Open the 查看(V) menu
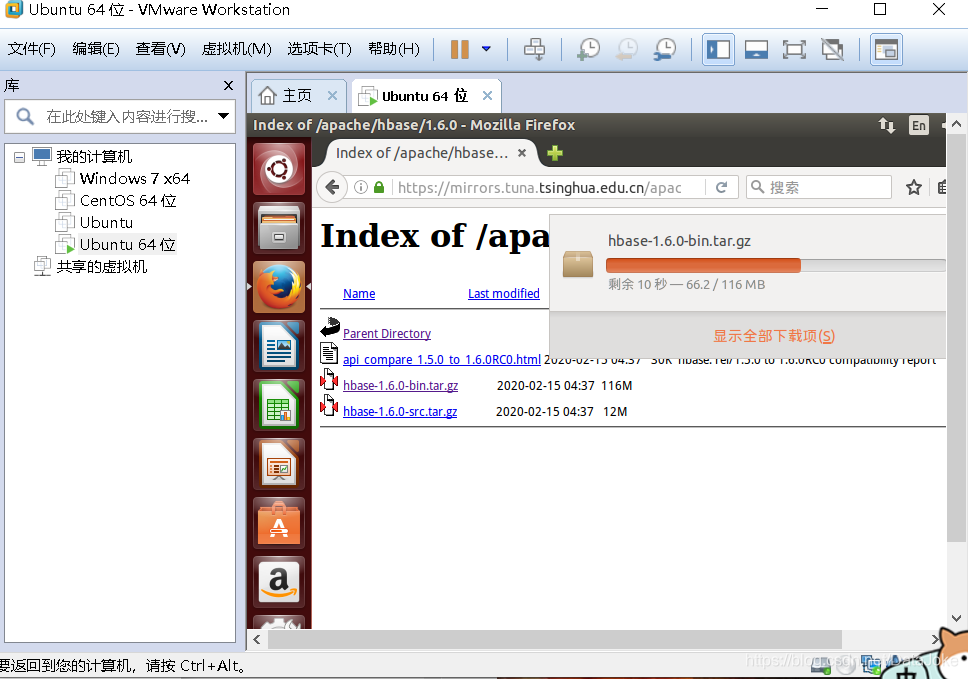Viewport: 968px width, 679px height. (161, 49)
